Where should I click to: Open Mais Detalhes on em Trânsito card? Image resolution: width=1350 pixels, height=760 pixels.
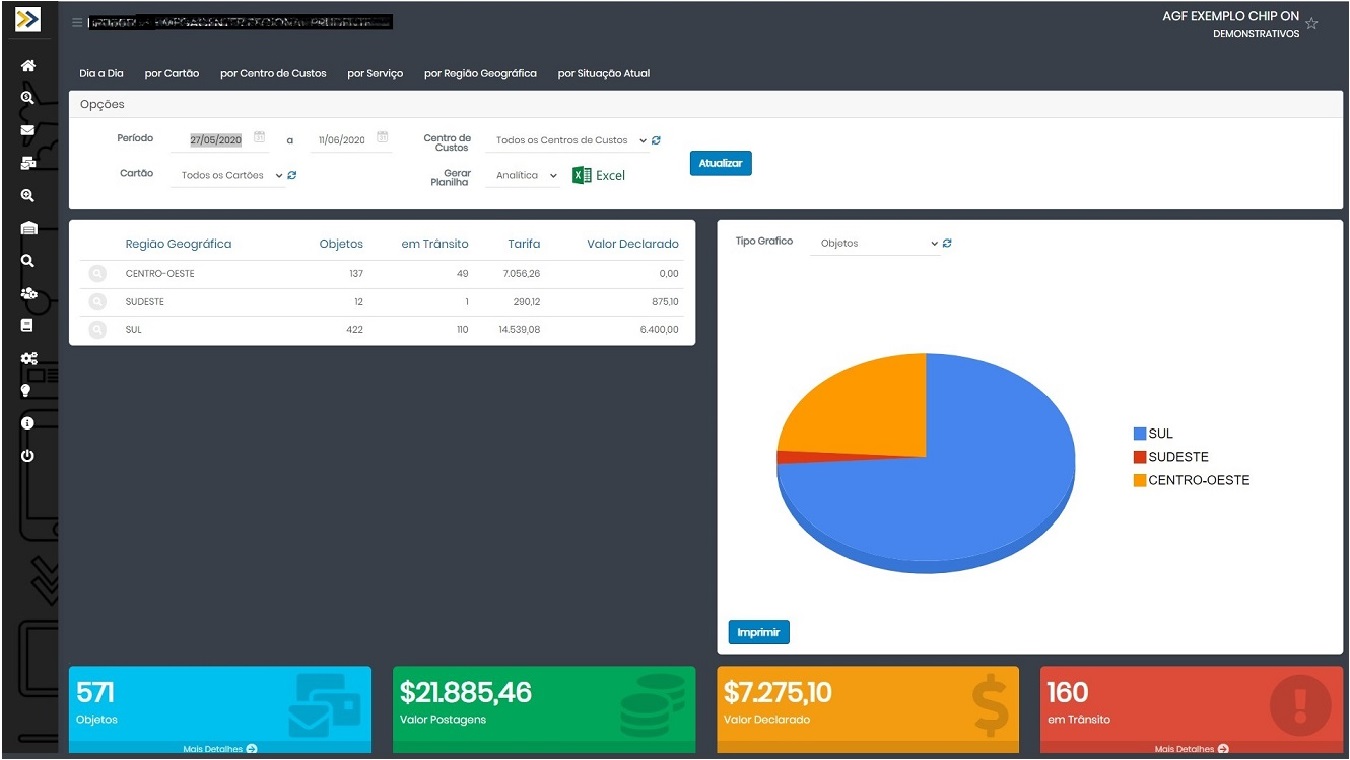1191,748
